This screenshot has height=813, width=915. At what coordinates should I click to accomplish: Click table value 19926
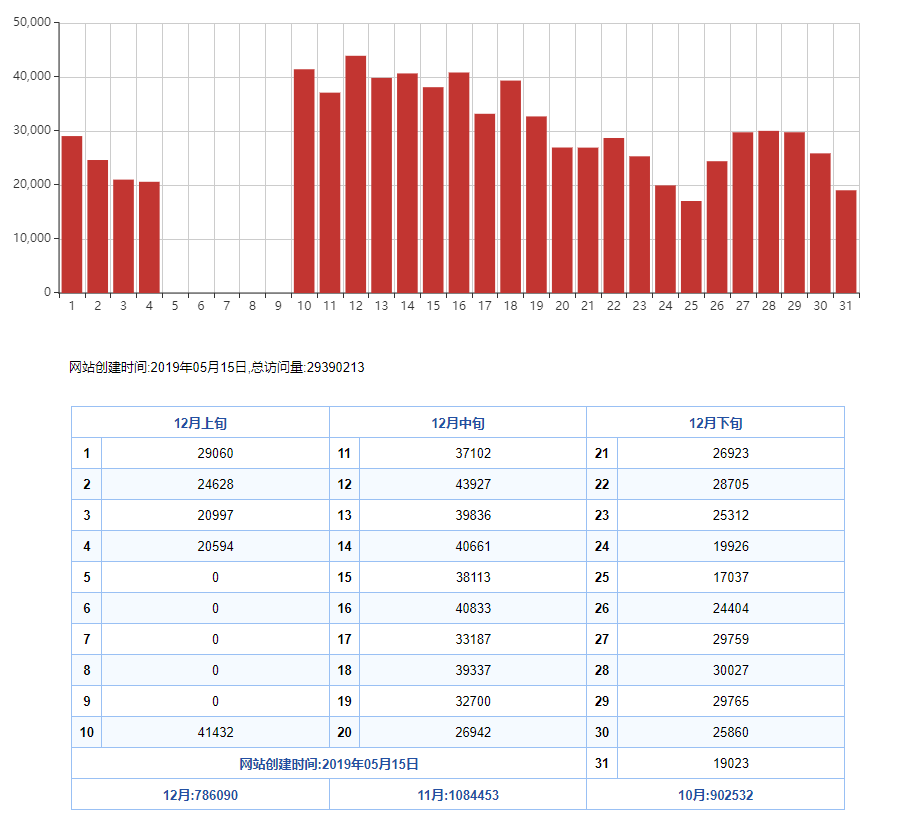click(731, 546)
